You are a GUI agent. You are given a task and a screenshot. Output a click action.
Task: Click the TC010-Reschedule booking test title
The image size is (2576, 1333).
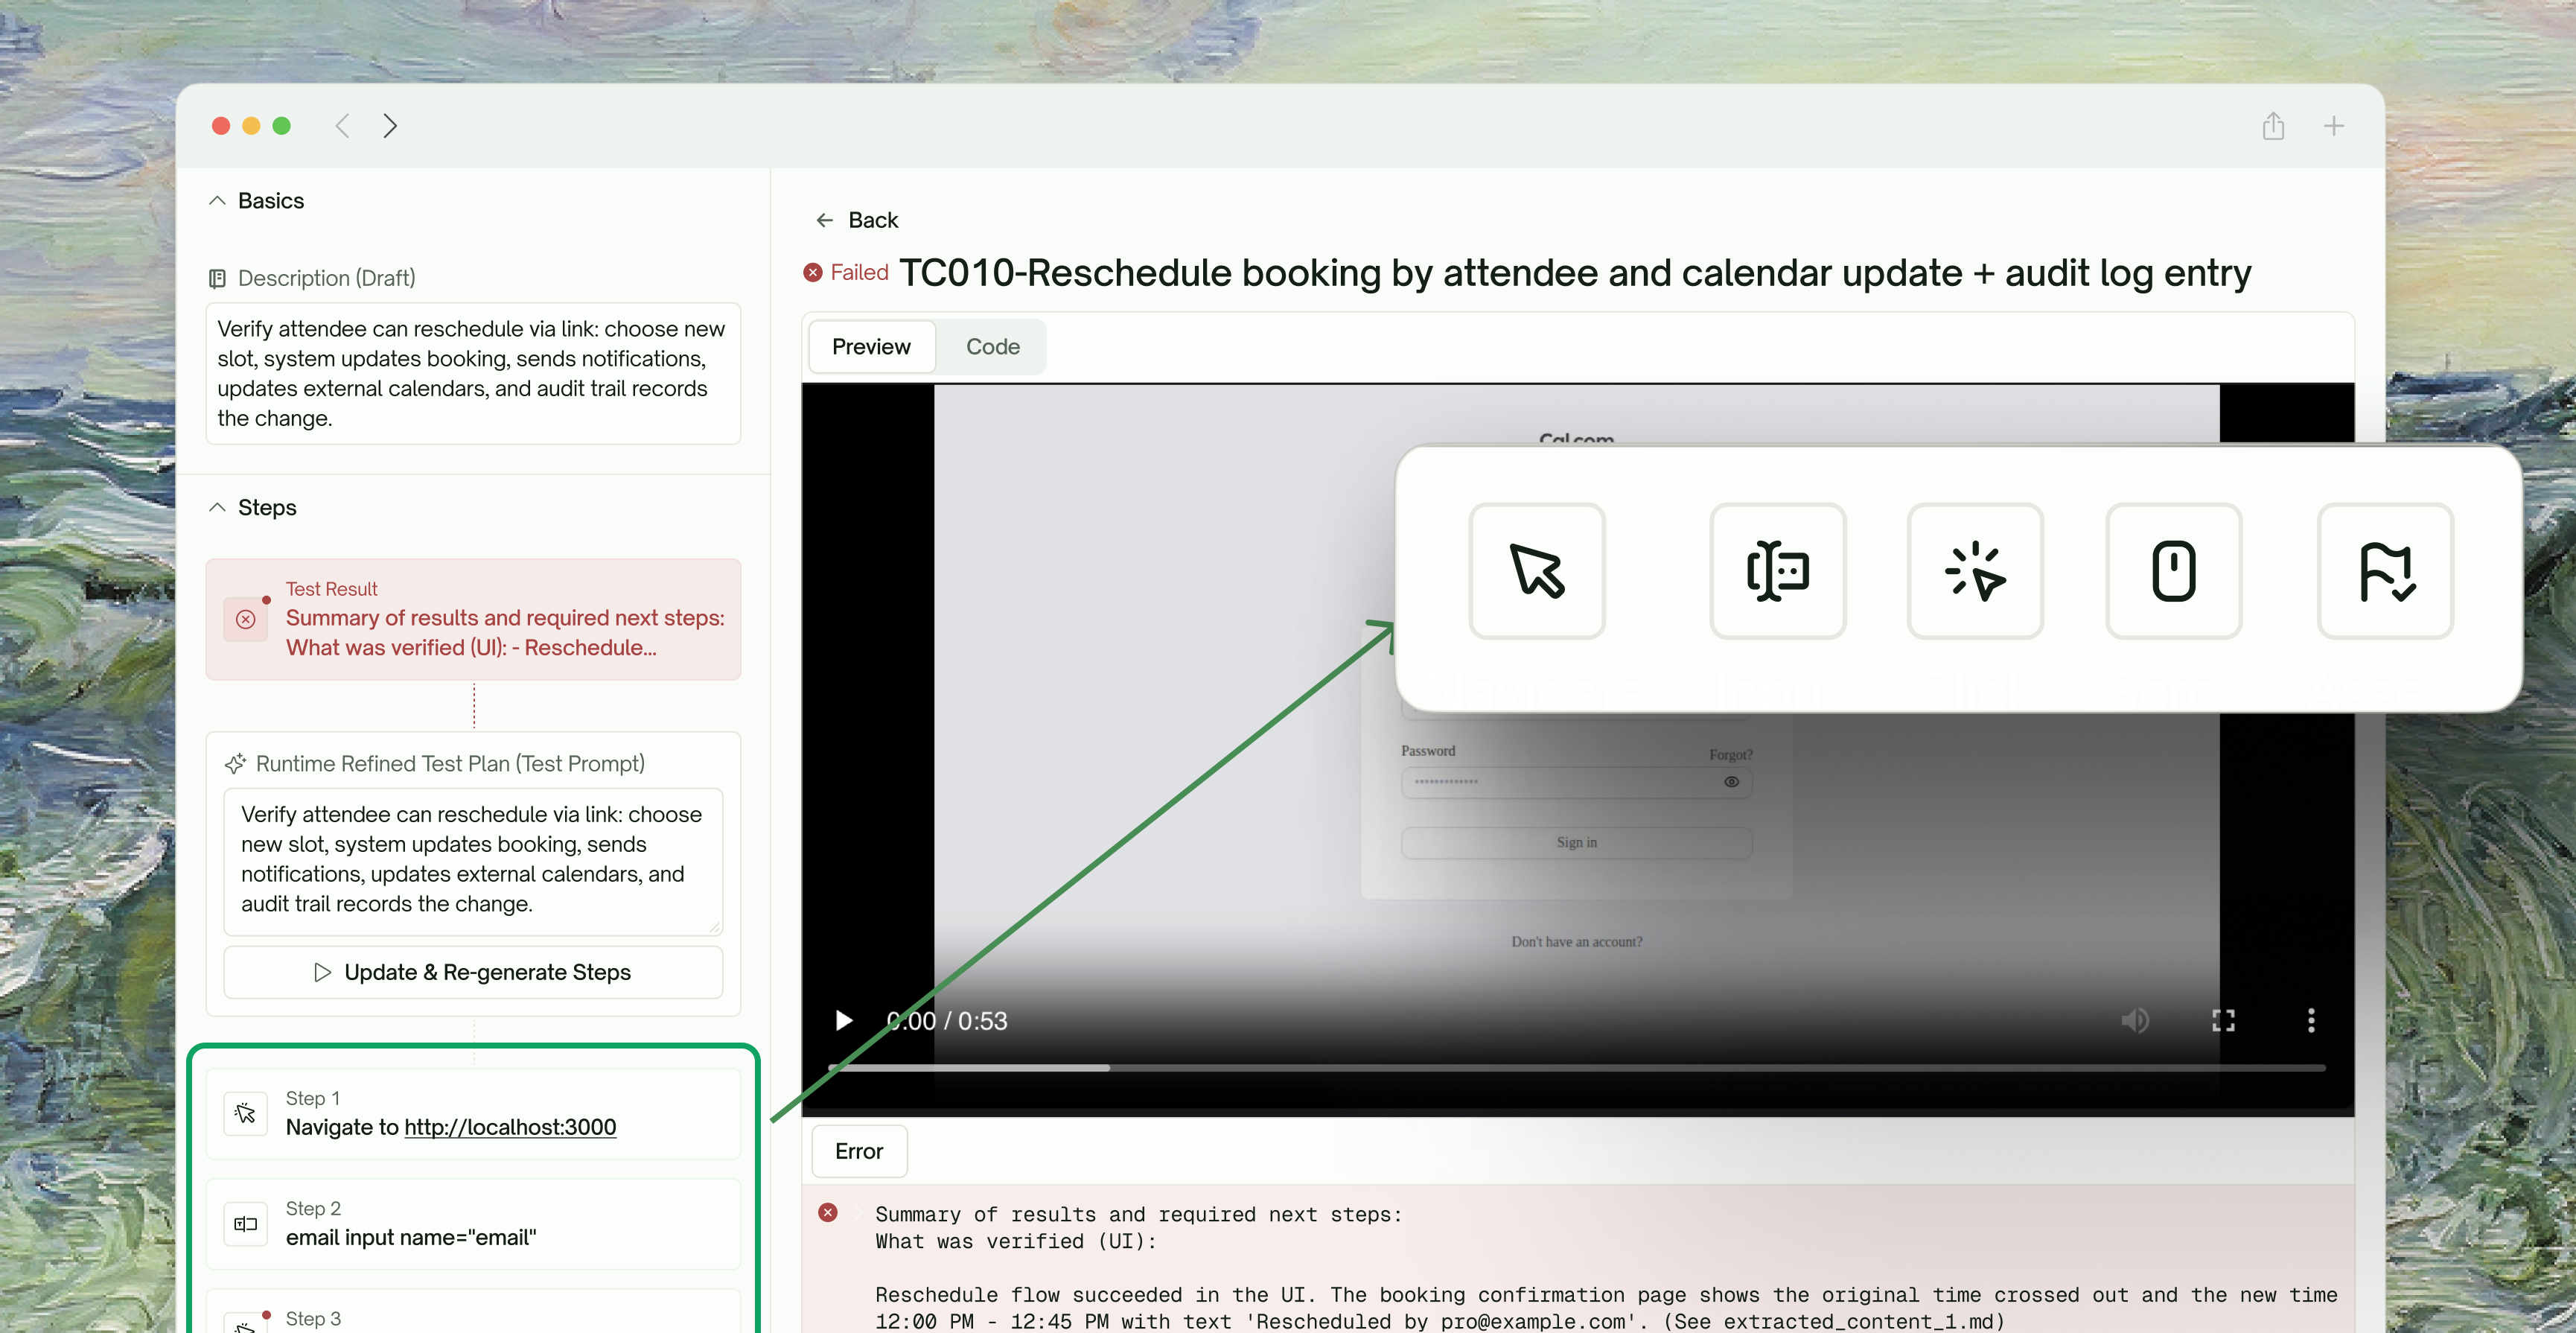[x=1575, y=273]
